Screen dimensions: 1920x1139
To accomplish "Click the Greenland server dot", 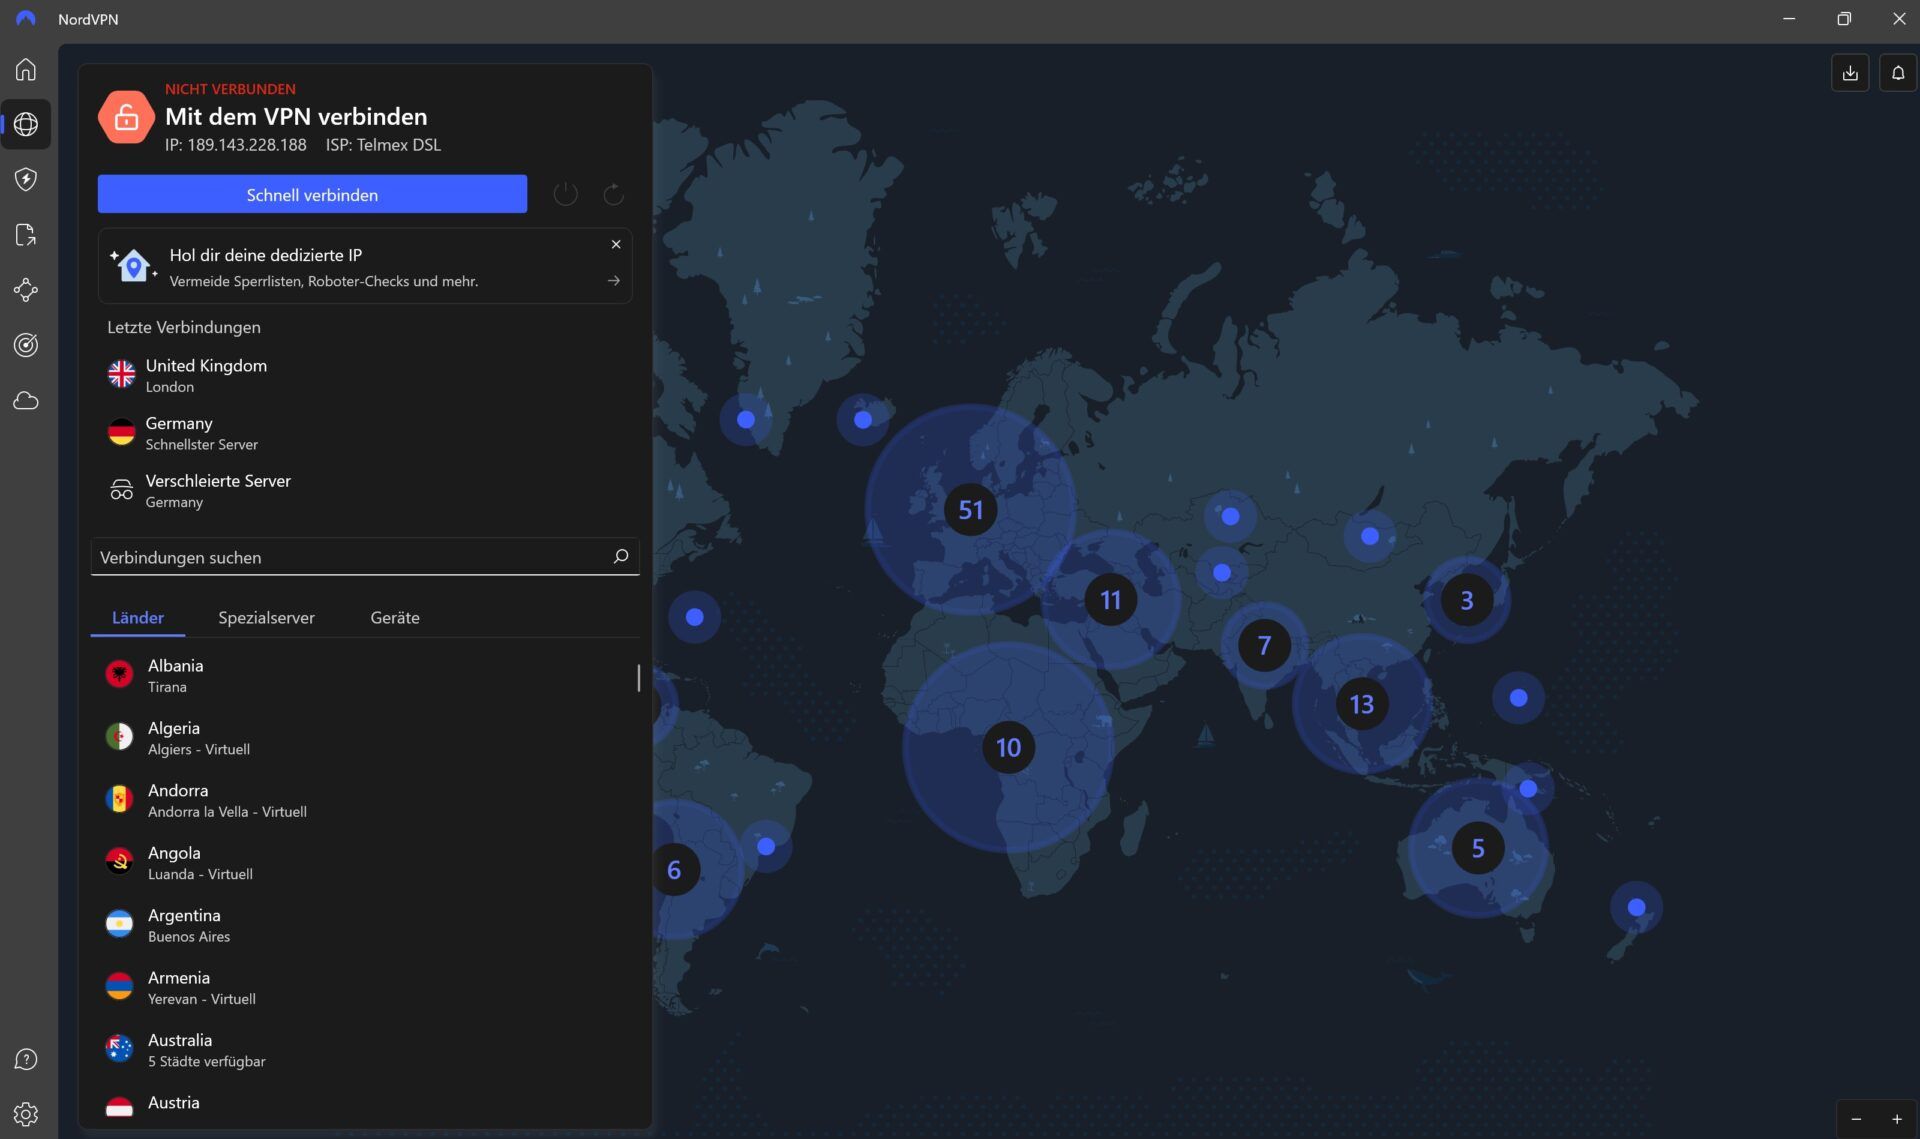I will 746,419.
